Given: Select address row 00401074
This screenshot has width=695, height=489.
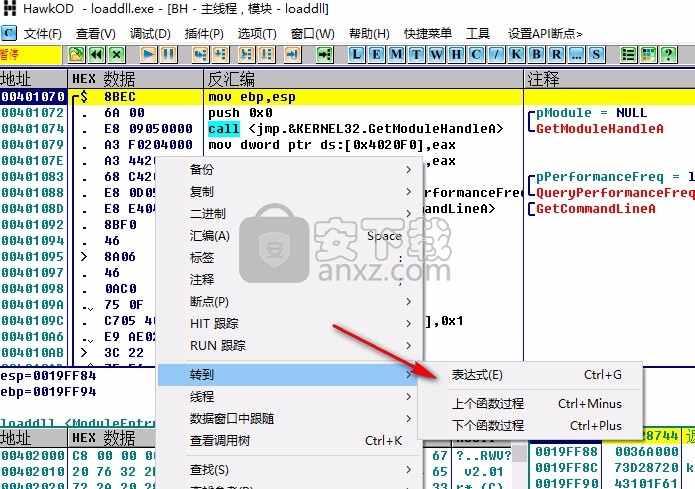Looking at the screenshot, I should (x=33, y=129).
